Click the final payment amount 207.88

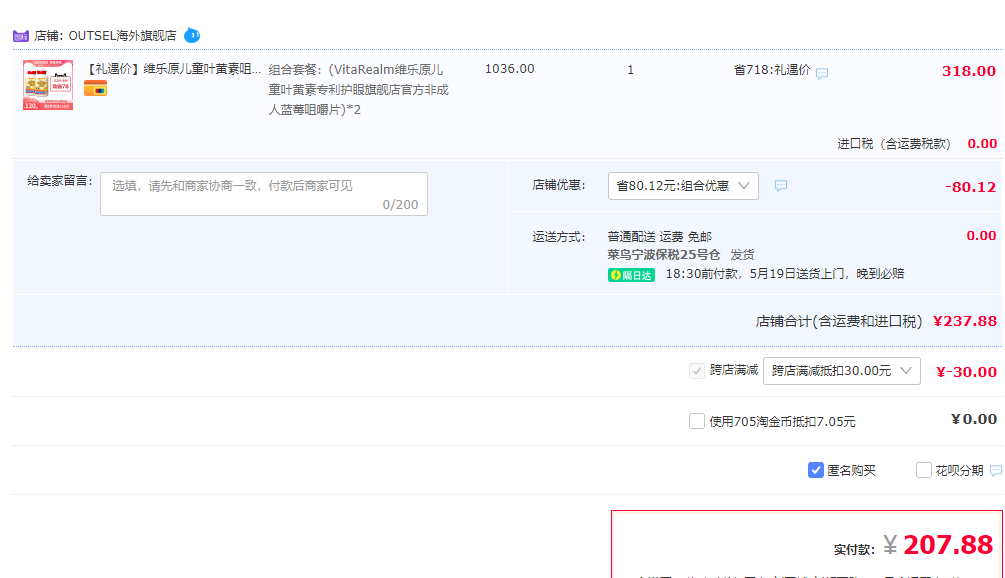click(948, 545)
